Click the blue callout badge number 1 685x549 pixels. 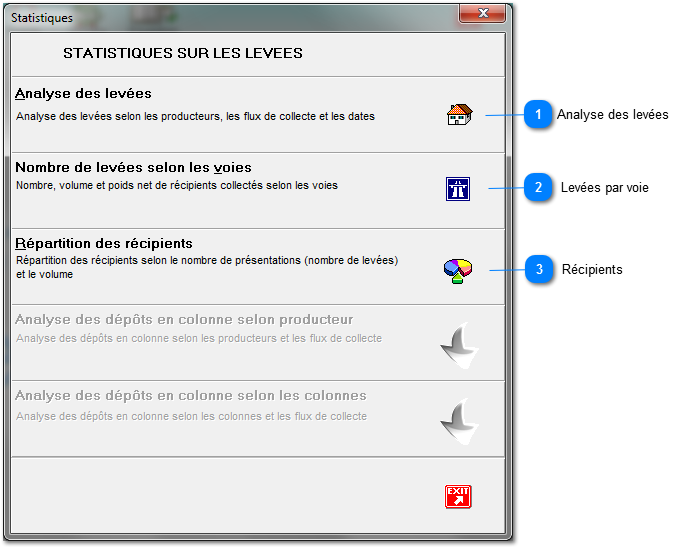pos(538,115)
